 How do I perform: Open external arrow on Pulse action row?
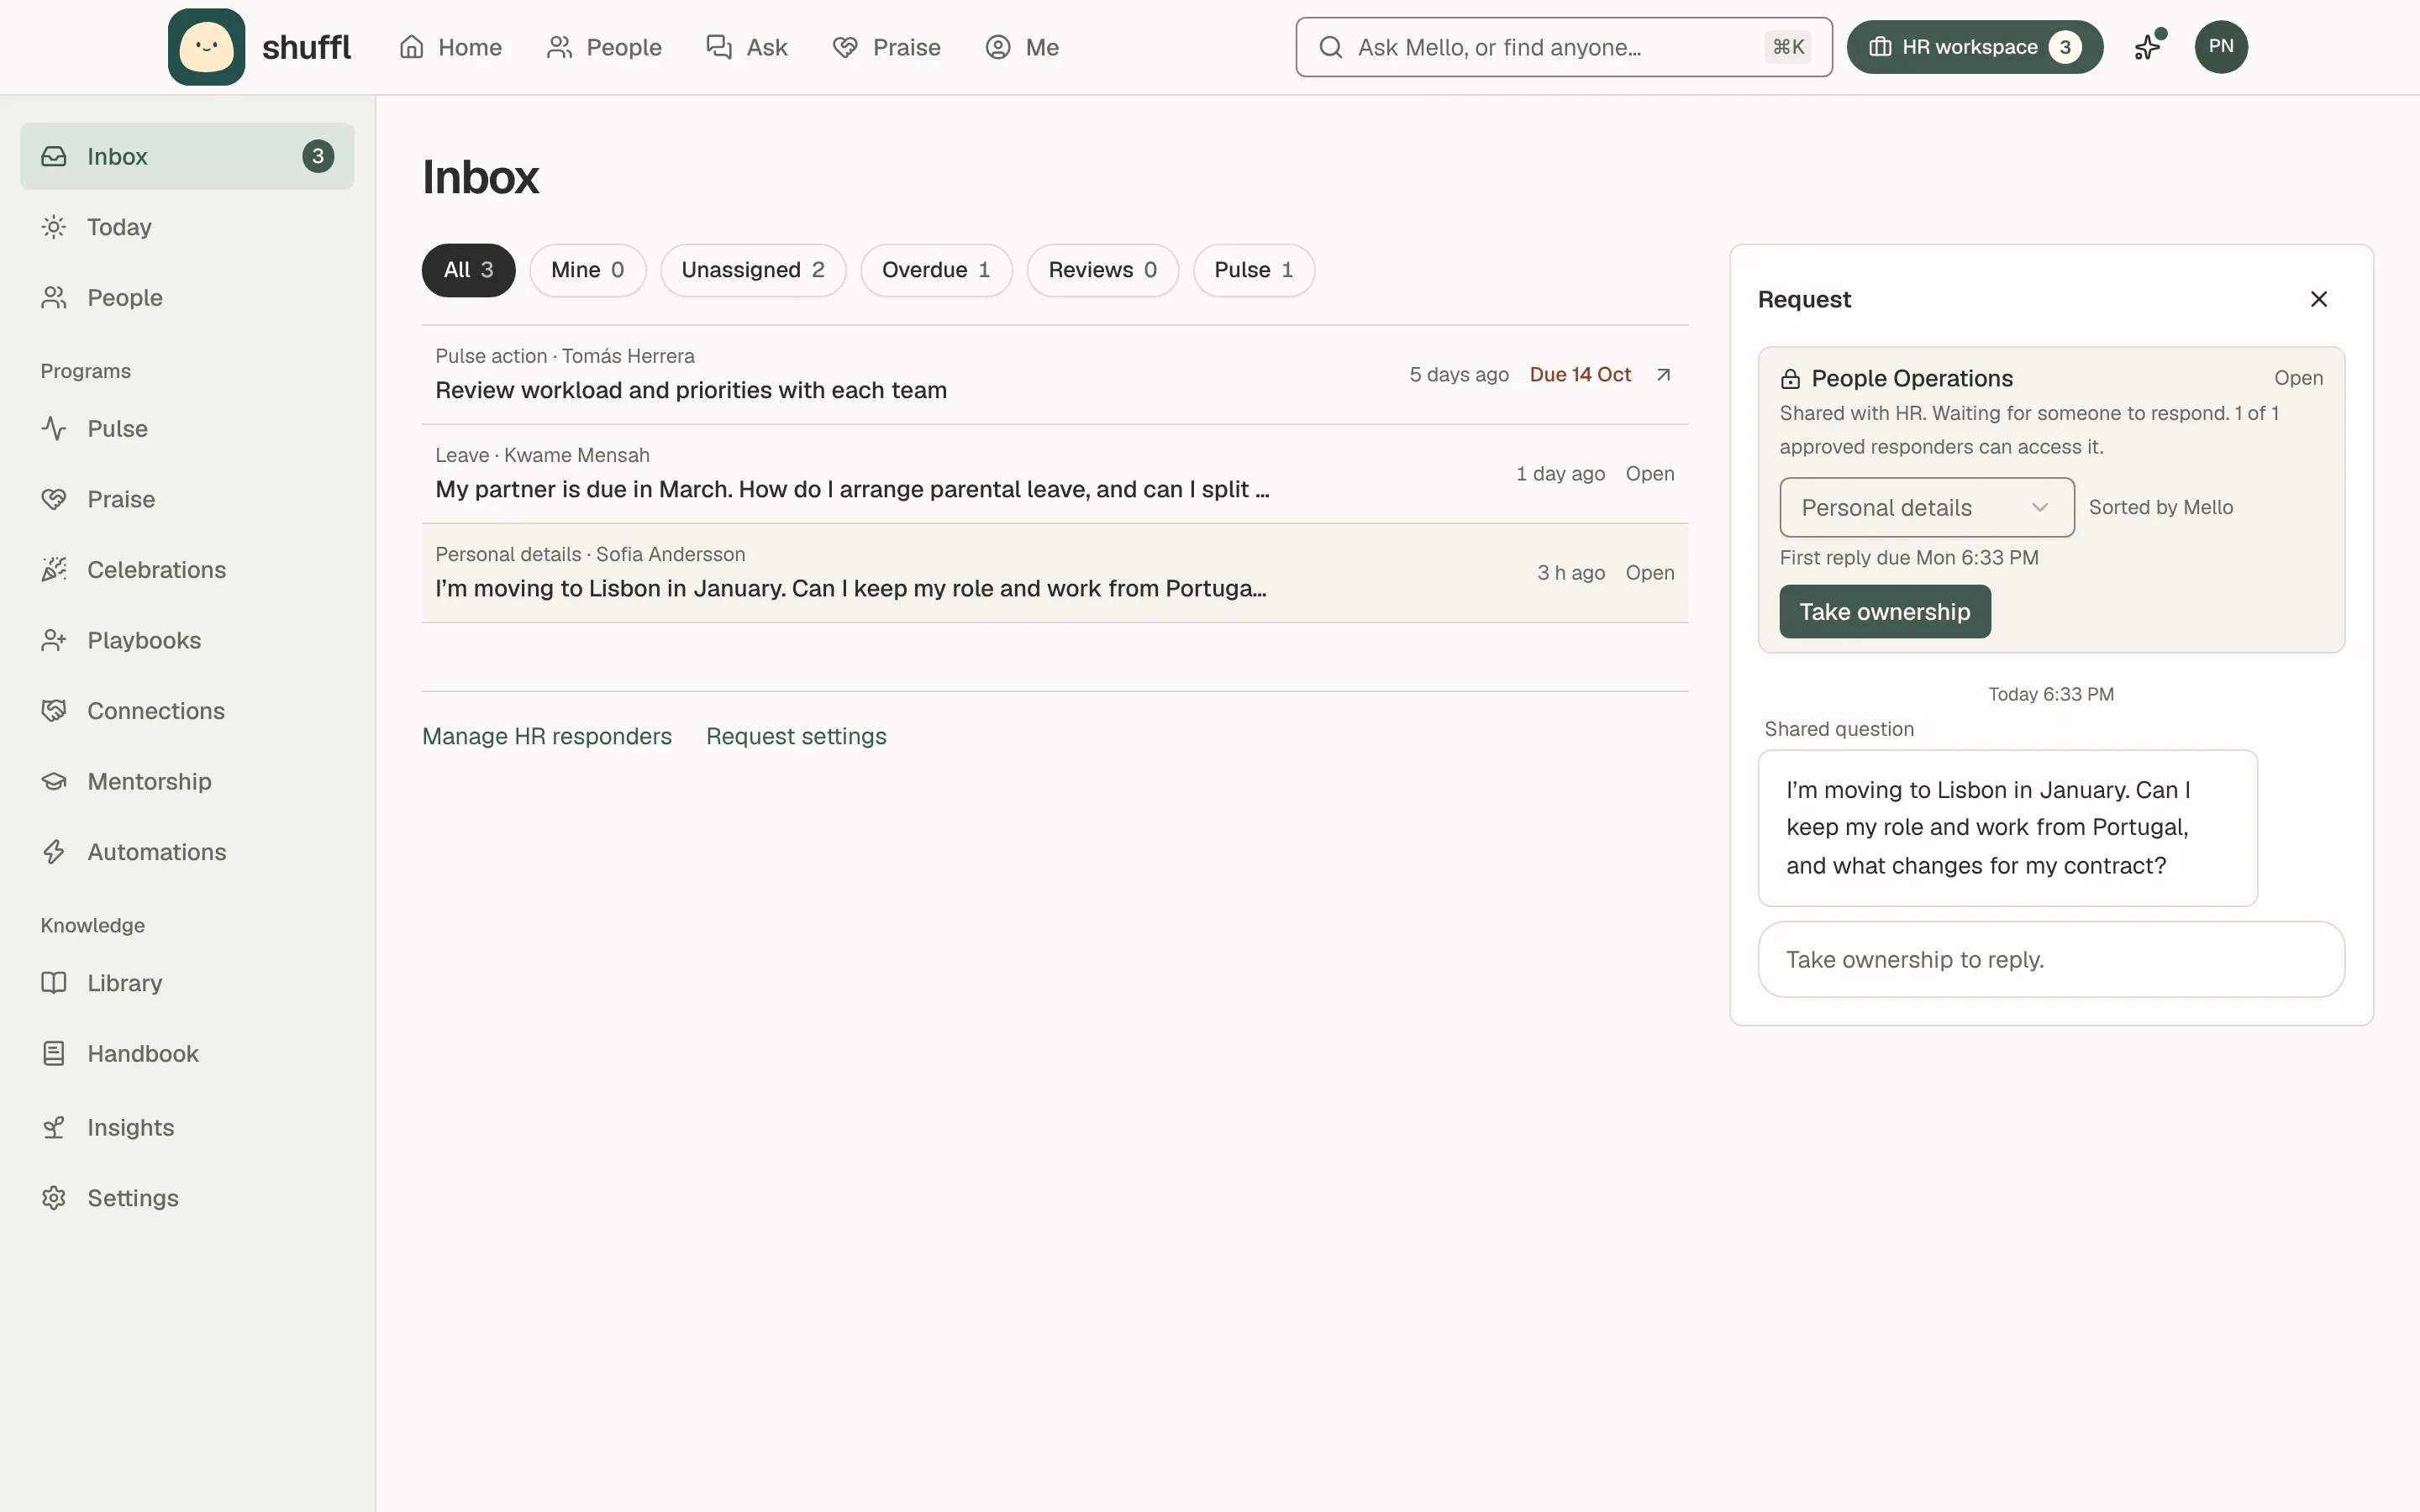[x=1663, y=374]
